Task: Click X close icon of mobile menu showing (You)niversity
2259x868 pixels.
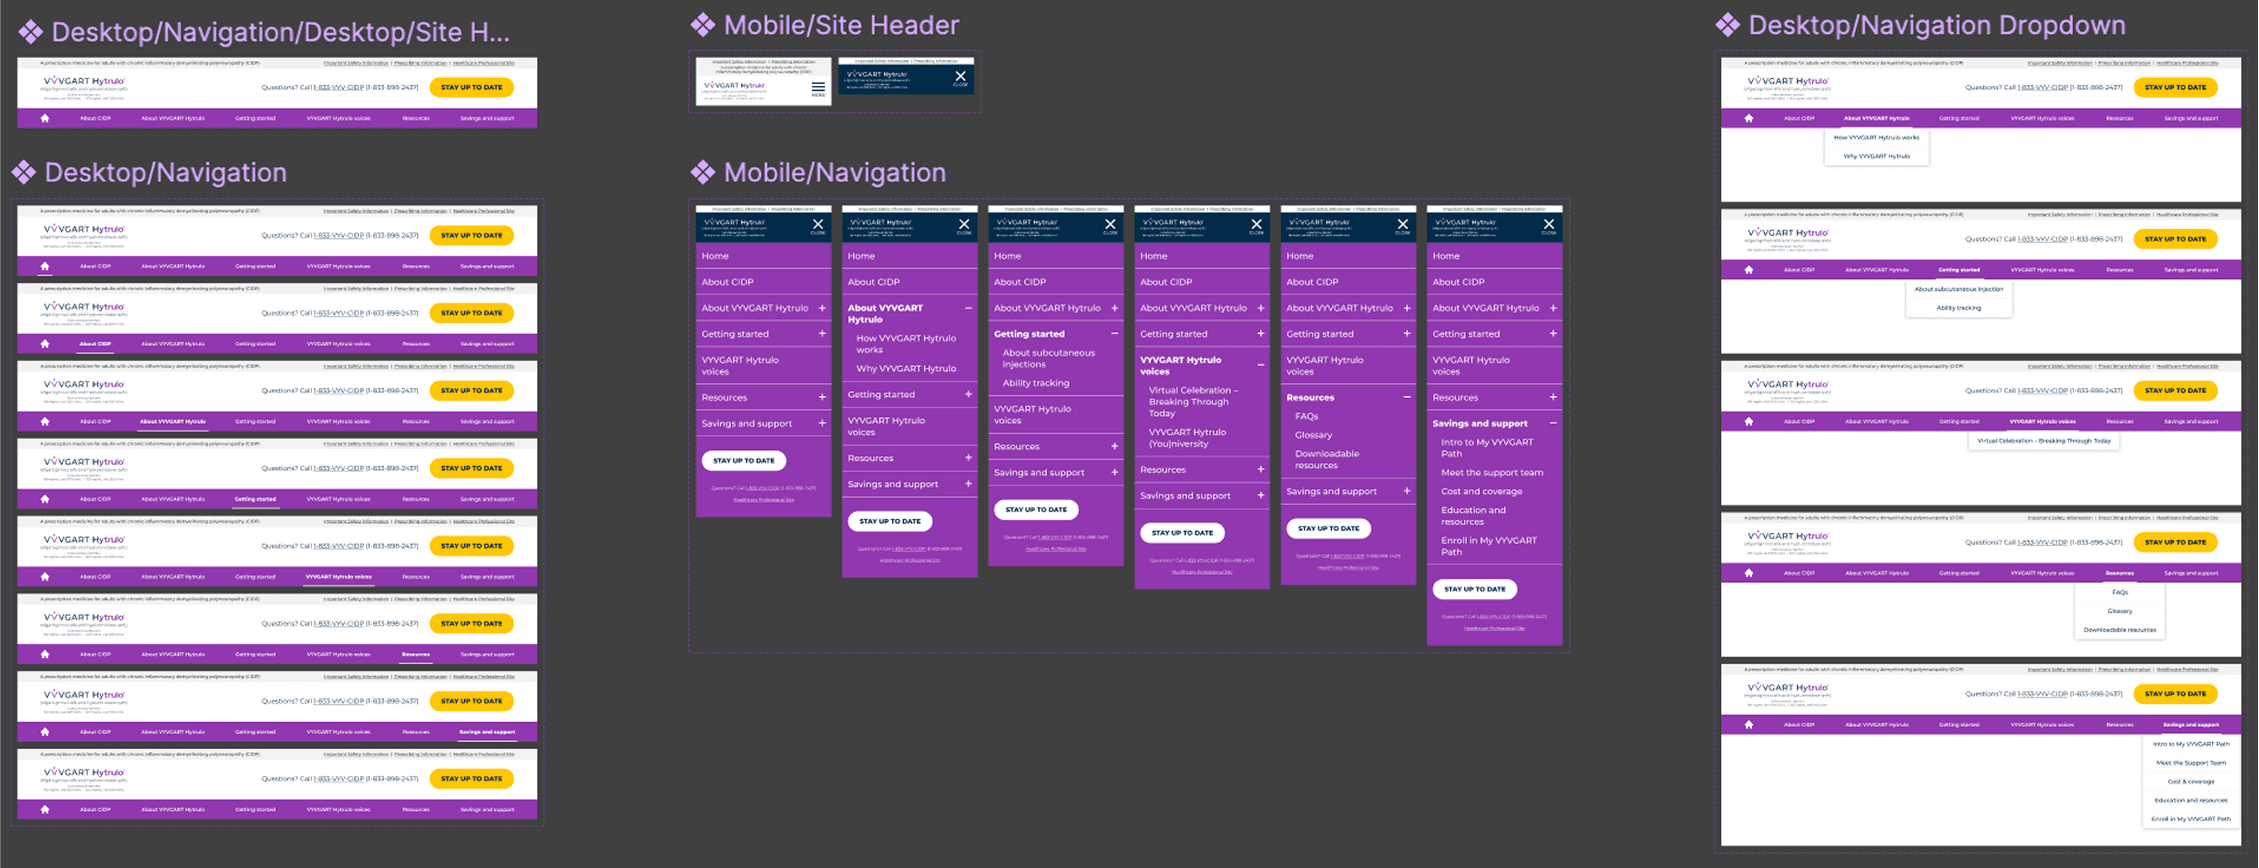Action: [1256, 224]
